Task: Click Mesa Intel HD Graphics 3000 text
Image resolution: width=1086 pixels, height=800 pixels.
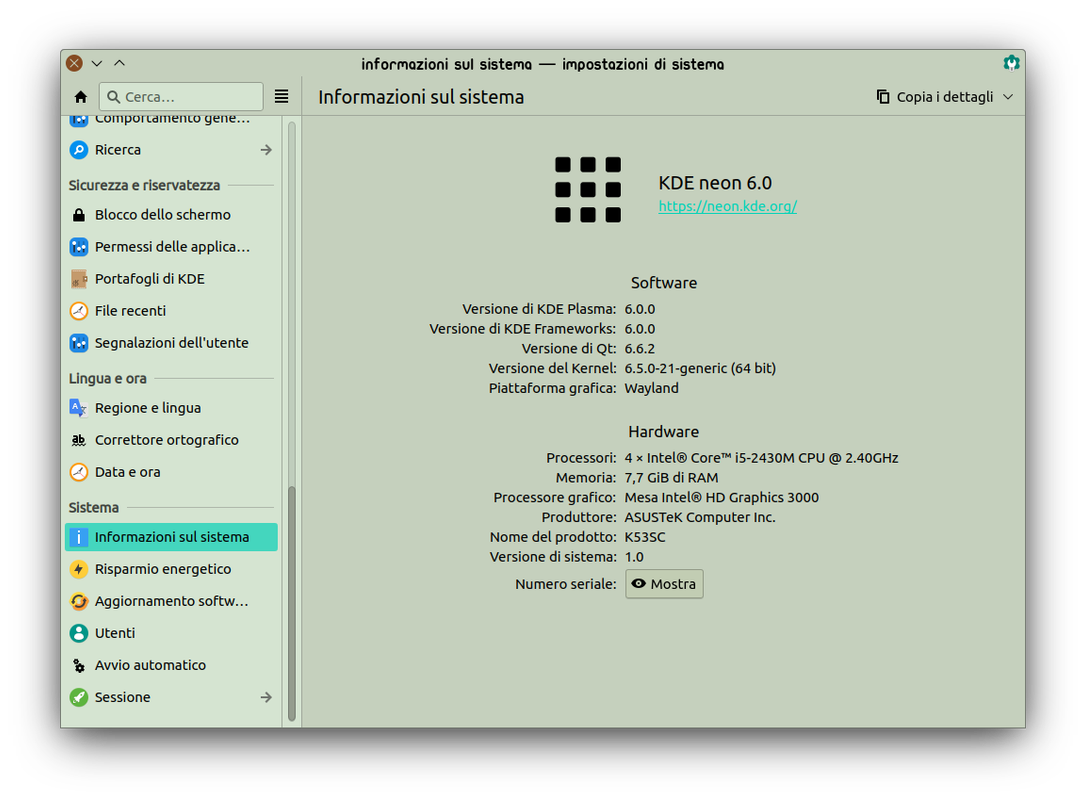Action: pos(721,498)
